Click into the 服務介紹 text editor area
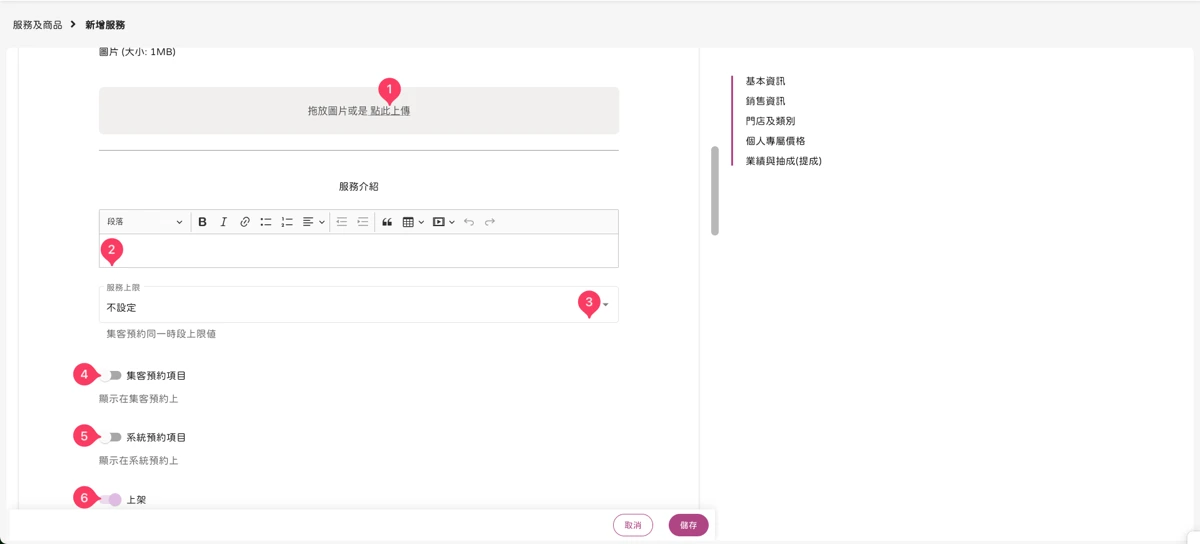 click(x=359, y=251)
